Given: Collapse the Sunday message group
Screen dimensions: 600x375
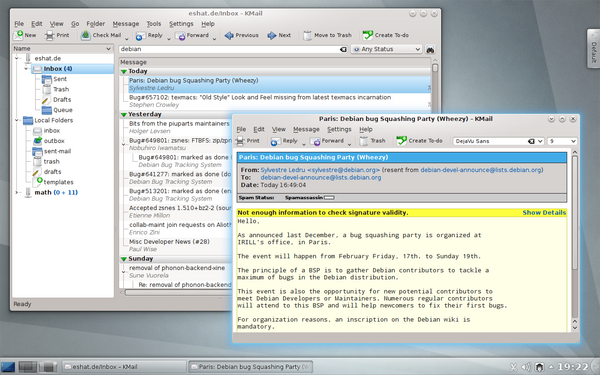Looking at the screenshot, I should pyautogui.click(x=124, y=259).
